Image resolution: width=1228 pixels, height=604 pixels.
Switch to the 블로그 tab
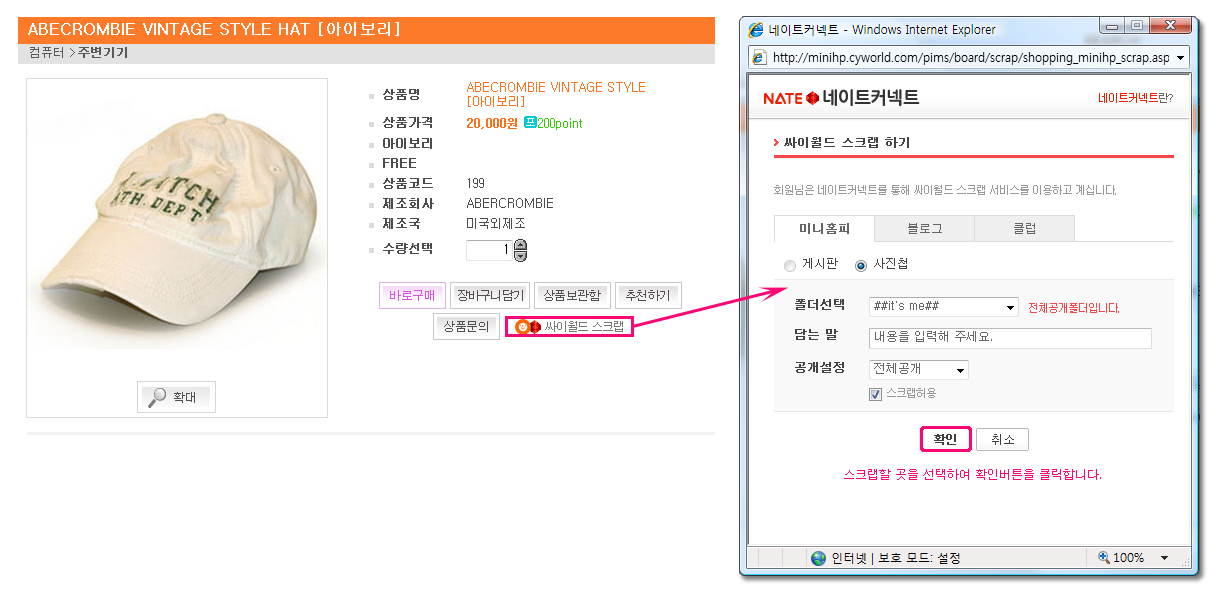click(x=924, y=229)
